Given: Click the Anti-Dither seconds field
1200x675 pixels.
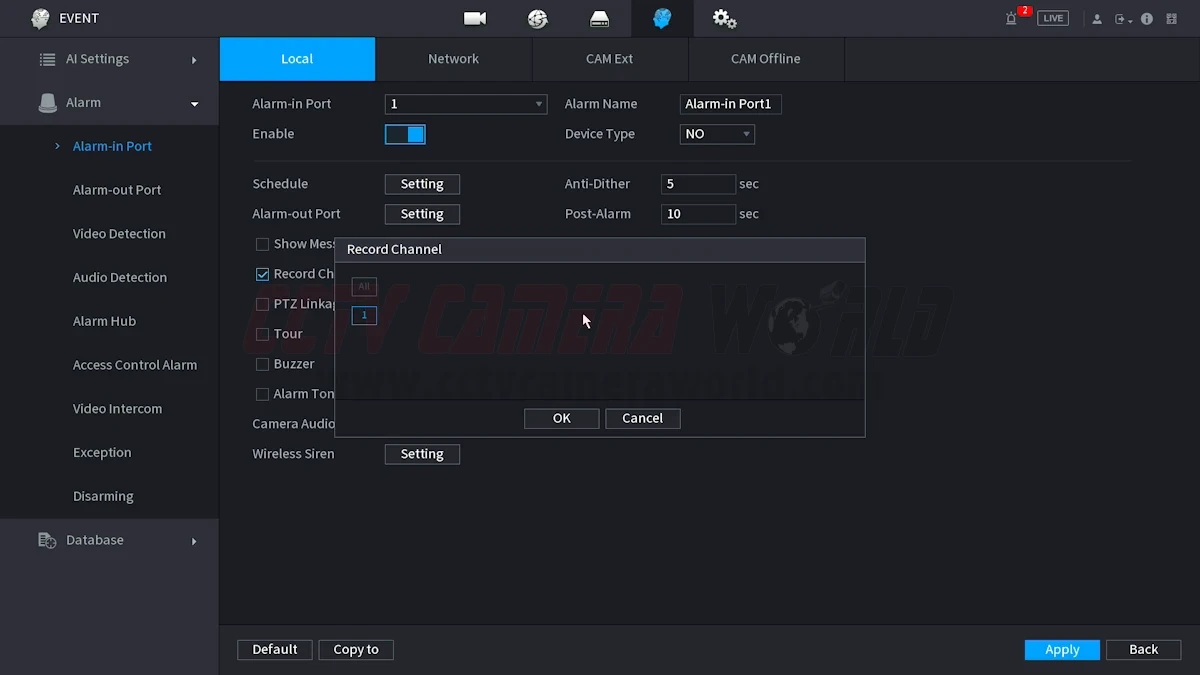Looking at the screenshot, I should [x=698, y=184].
